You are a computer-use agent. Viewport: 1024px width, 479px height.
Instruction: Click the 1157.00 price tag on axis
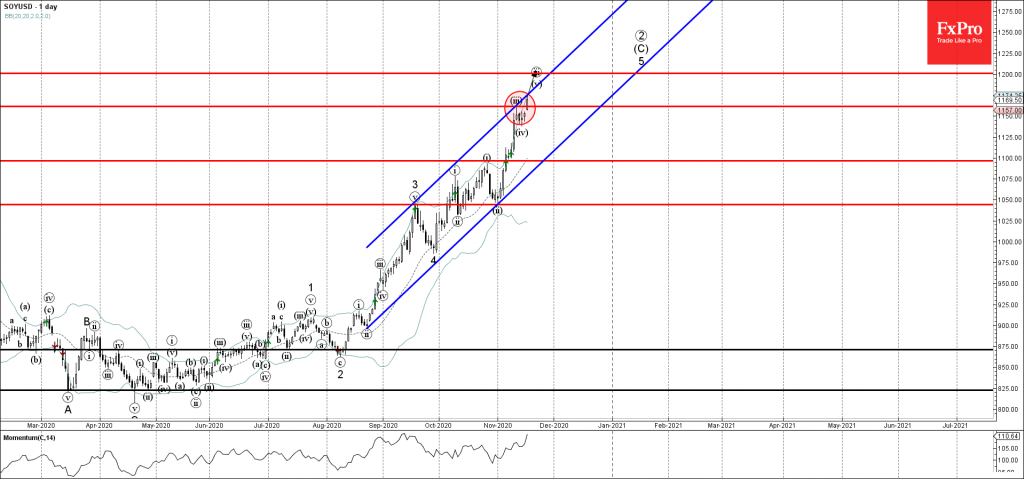(x=1005, y=108)
